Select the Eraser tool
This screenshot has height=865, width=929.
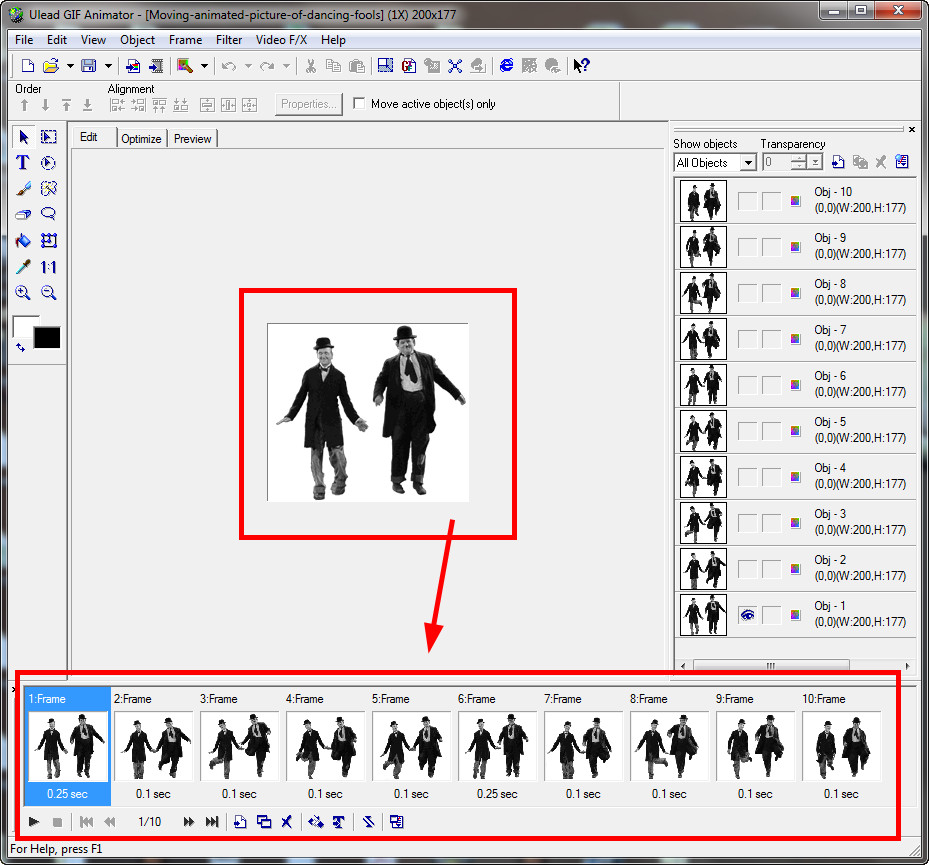pos(23,214)
